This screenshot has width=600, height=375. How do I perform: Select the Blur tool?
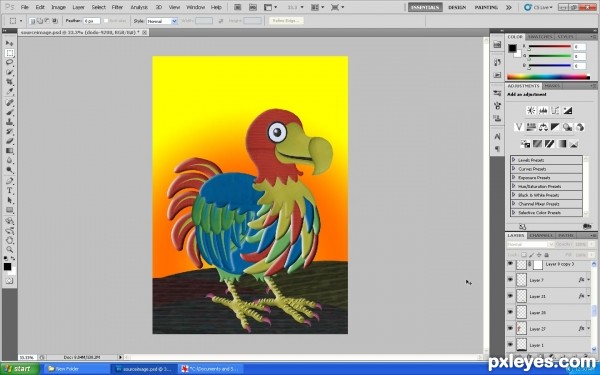click(x=10, y=160)
